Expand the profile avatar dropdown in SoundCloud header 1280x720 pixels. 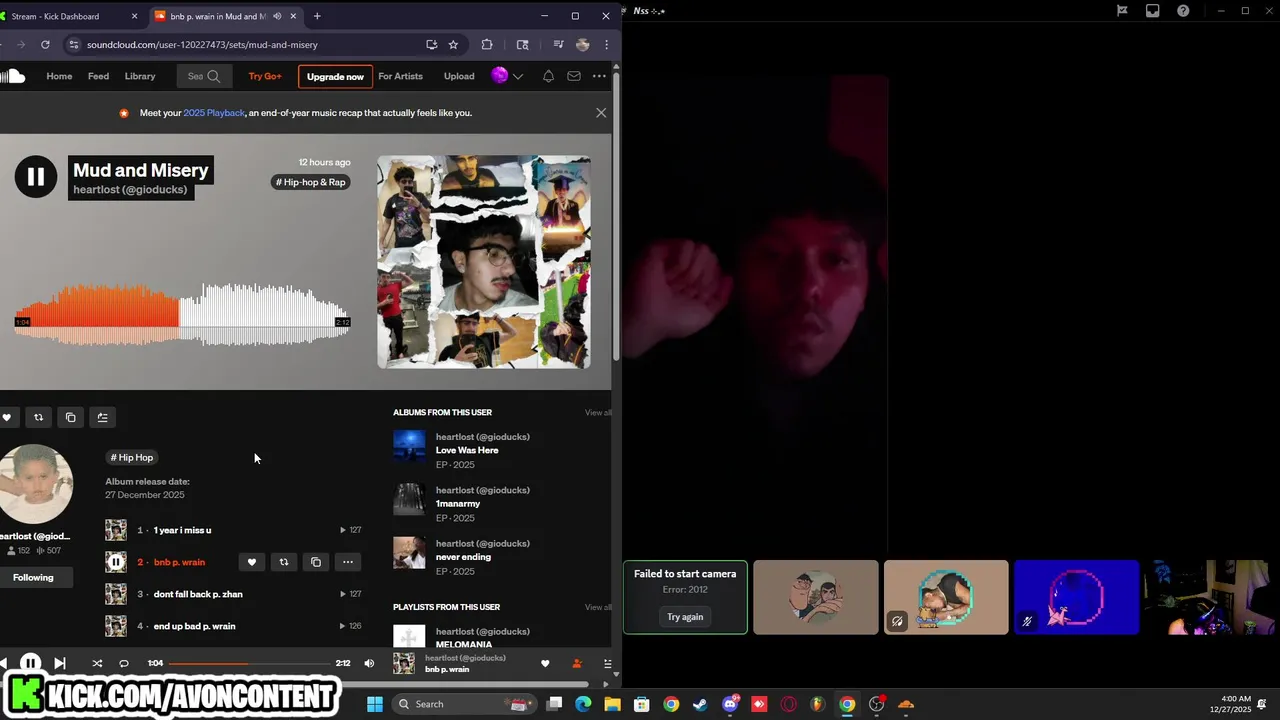(x=507, y=76)
